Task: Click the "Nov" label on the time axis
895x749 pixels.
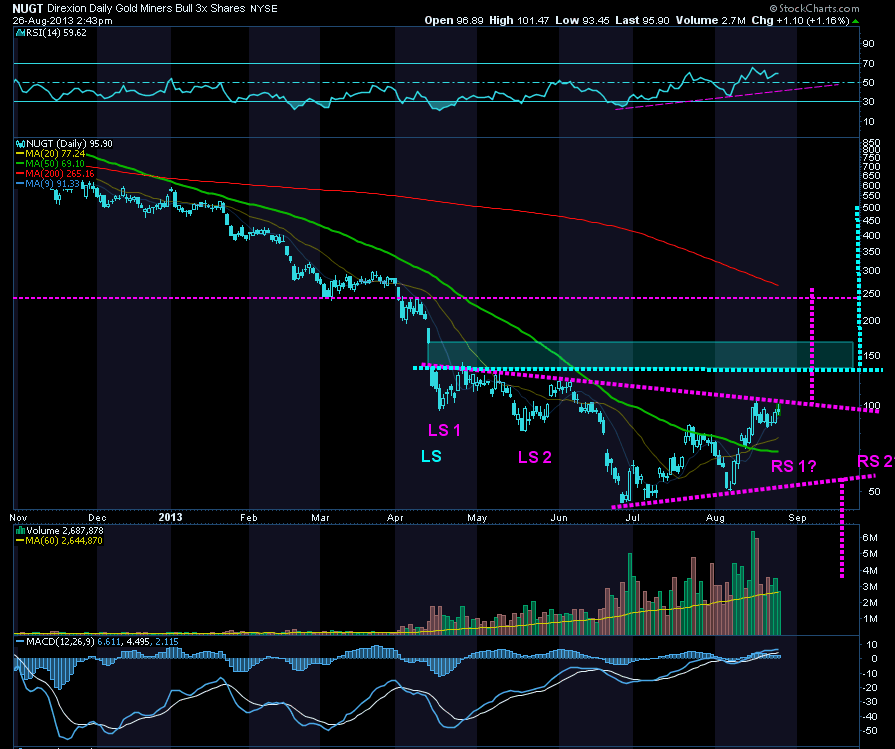Action: pyautogui.click(x=19, y=518)
